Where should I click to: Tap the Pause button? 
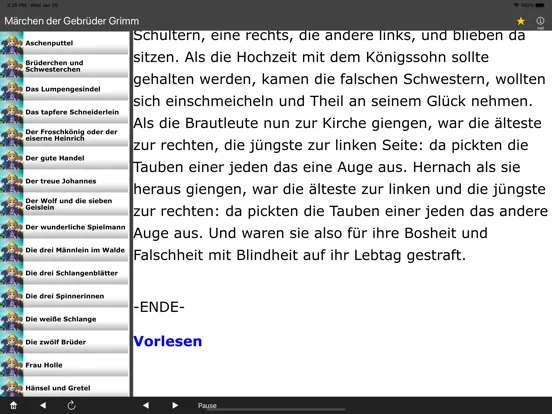(207, 406)
